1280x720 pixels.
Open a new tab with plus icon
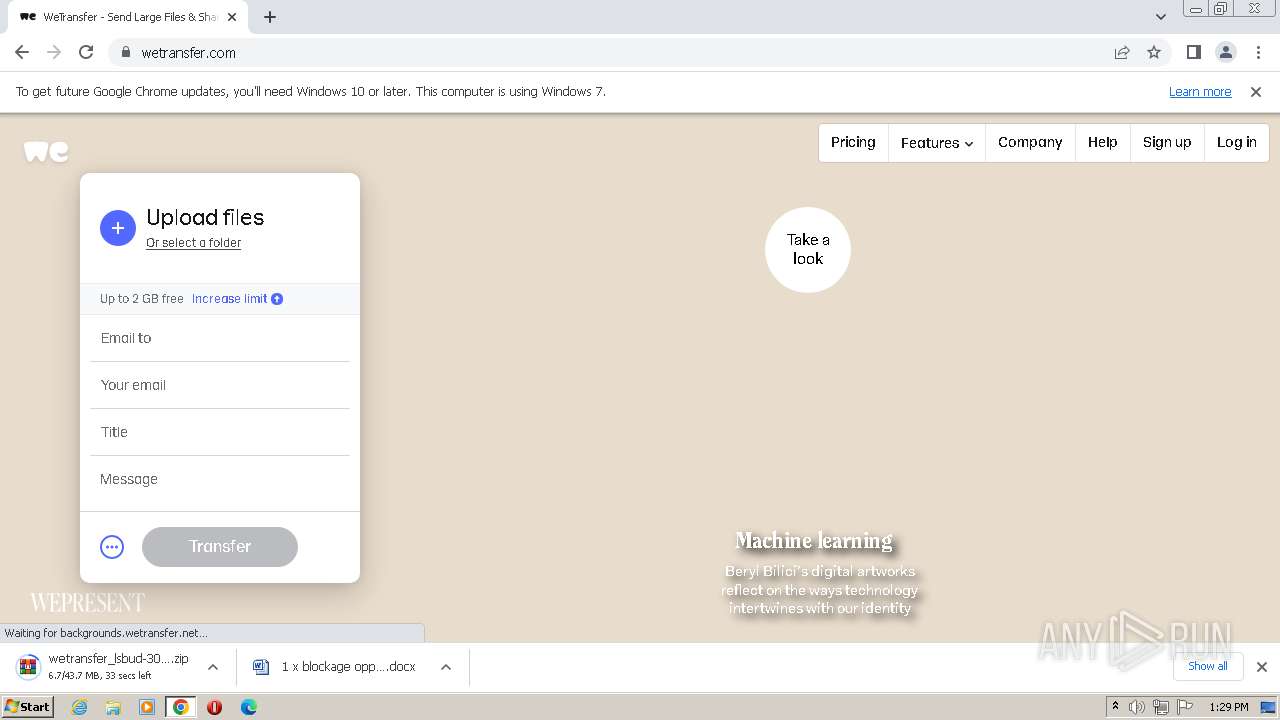pyautogui.click(x=270, y=17)
